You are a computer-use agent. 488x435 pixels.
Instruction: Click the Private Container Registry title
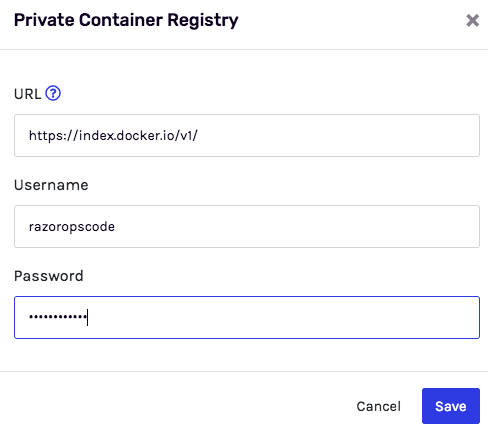[126, 20]
